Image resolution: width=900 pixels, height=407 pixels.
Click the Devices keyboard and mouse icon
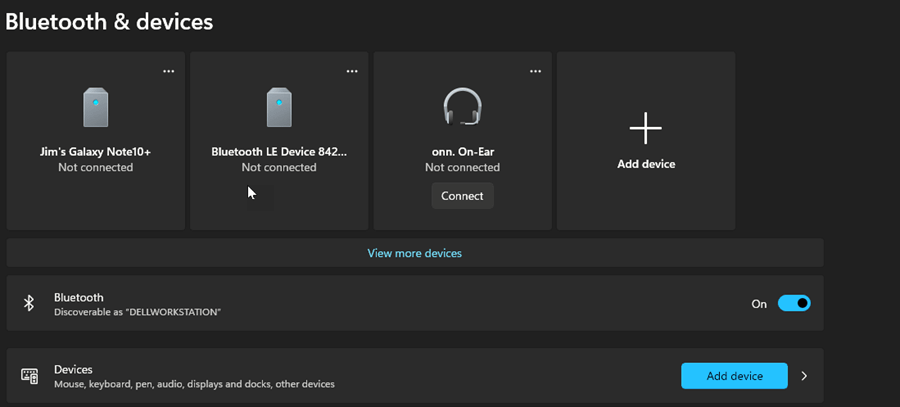(x=29, y=375)
